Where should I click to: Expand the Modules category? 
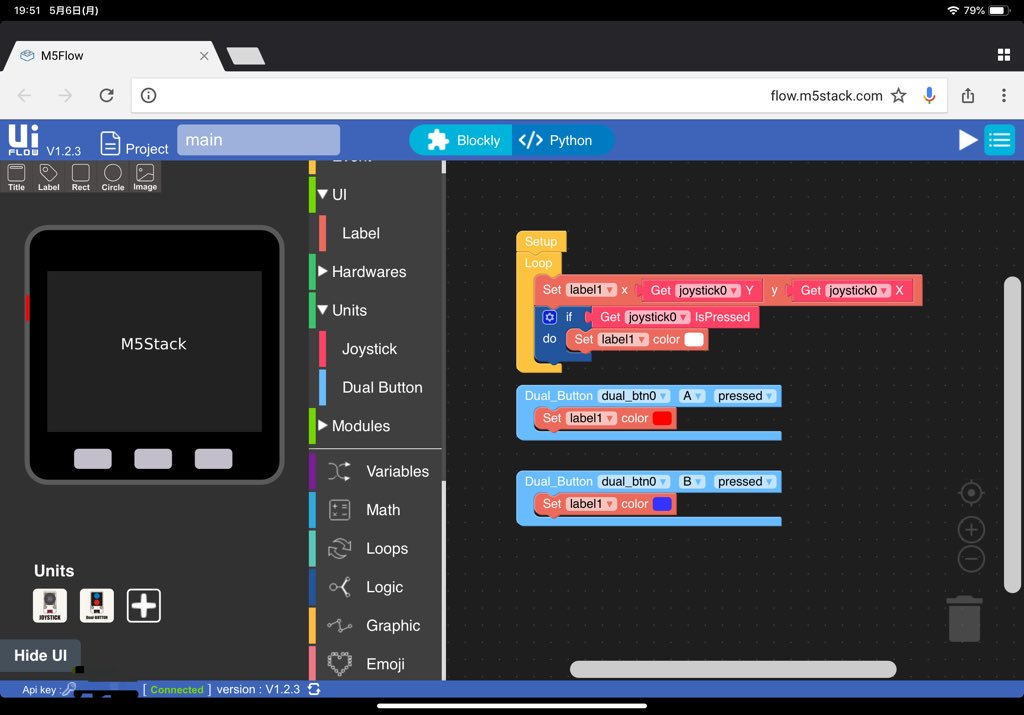(323, 425)
